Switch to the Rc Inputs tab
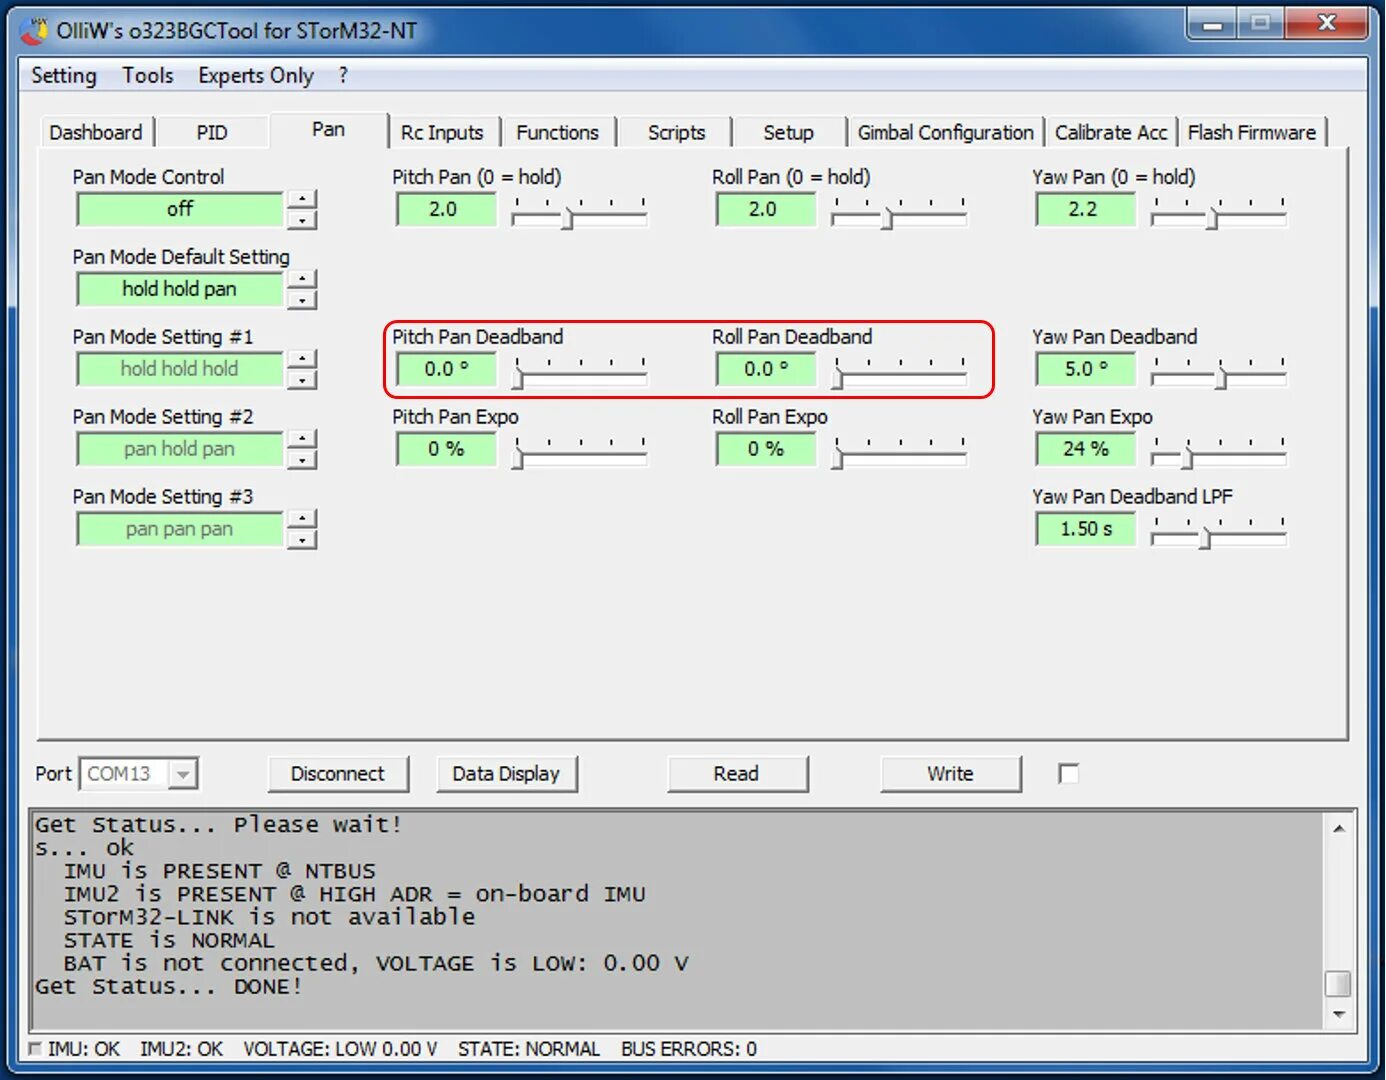Screen dimensions: 1386x1080 click(442, 132)
